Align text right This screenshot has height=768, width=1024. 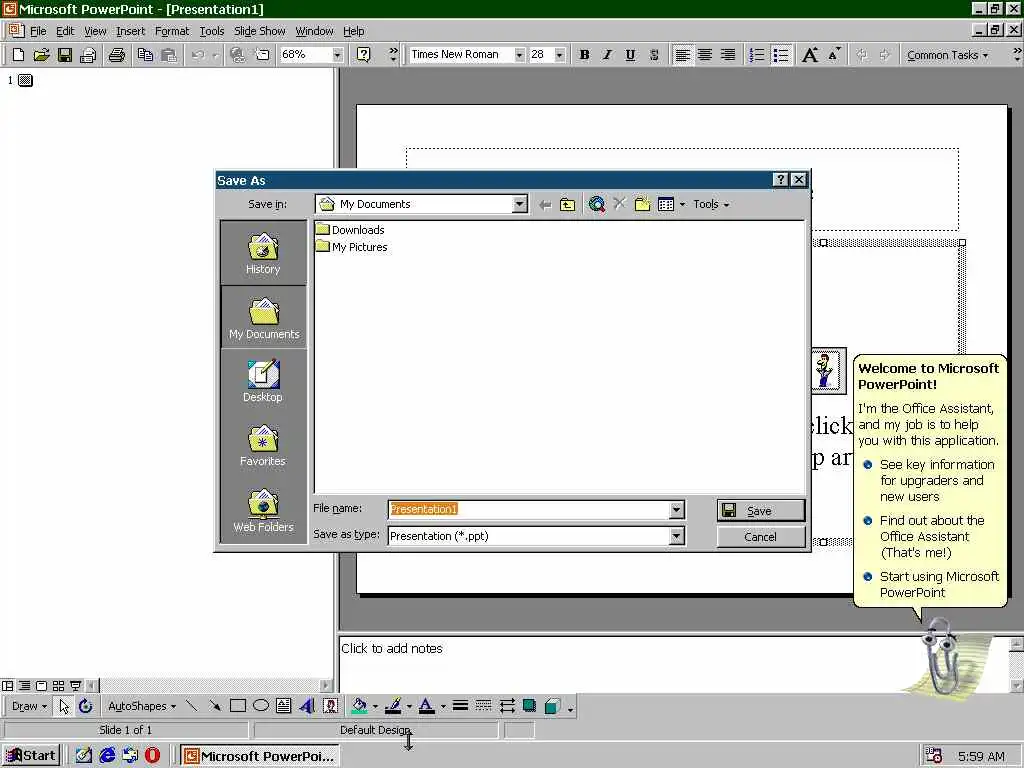[728, 55]
